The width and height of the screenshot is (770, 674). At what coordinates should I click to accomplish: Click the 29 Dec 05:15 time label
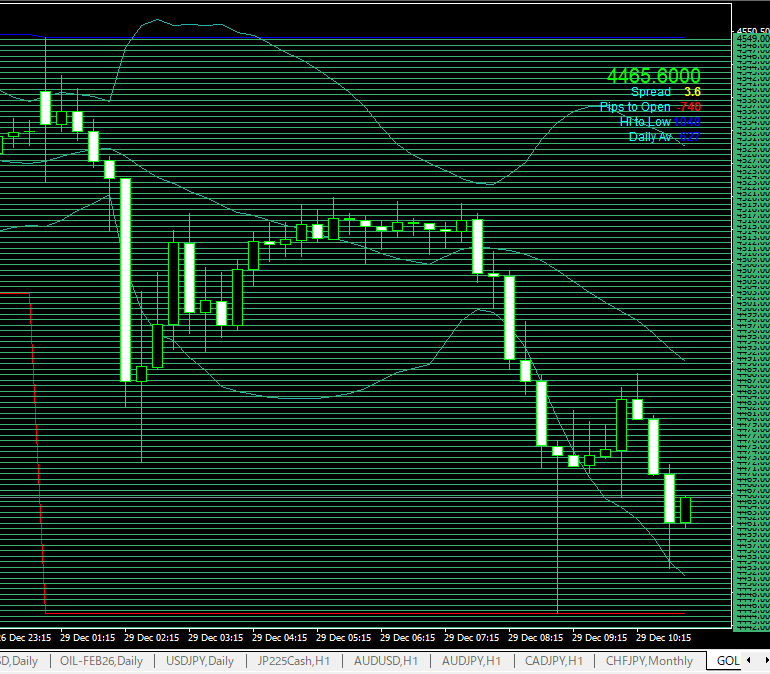pos(344,637)
